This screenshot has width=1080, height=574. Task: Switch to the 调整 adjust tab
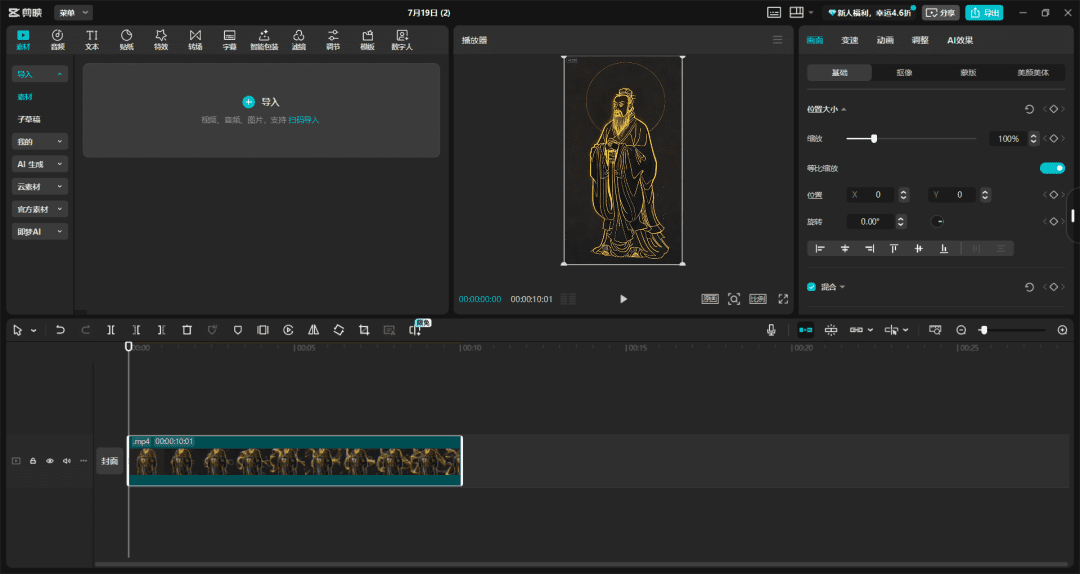(x=920, y=40)
